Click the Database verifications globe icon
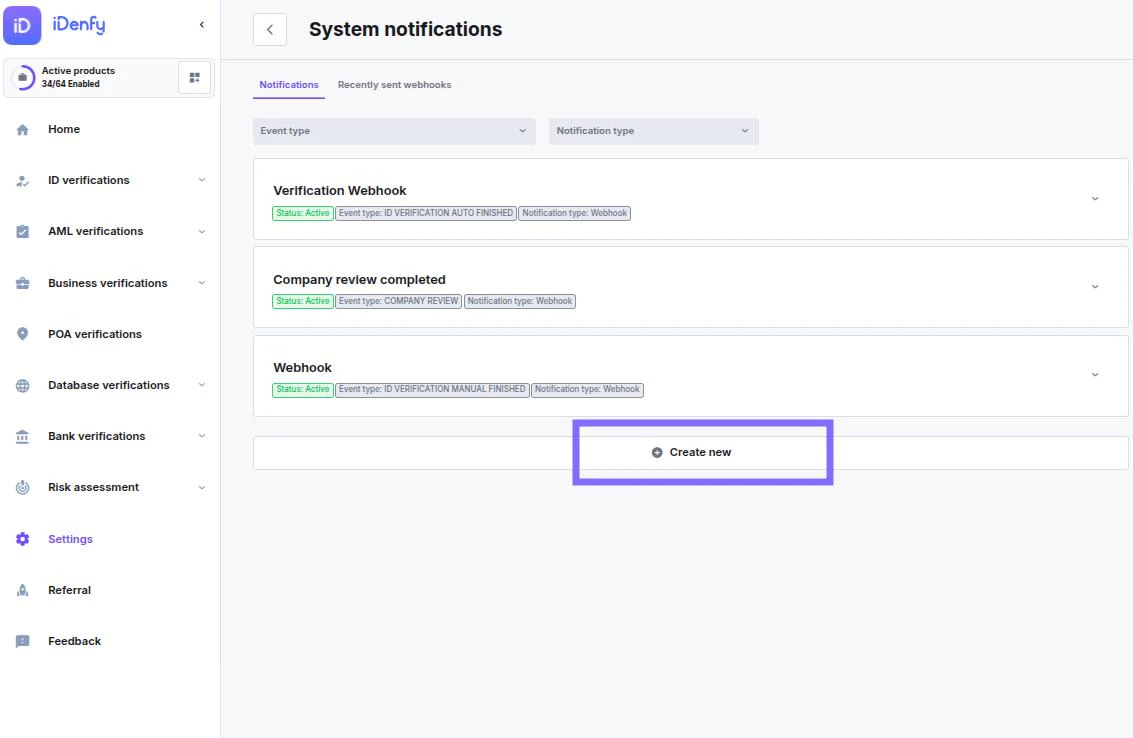 pyautogui.click(x=22, y=385)
